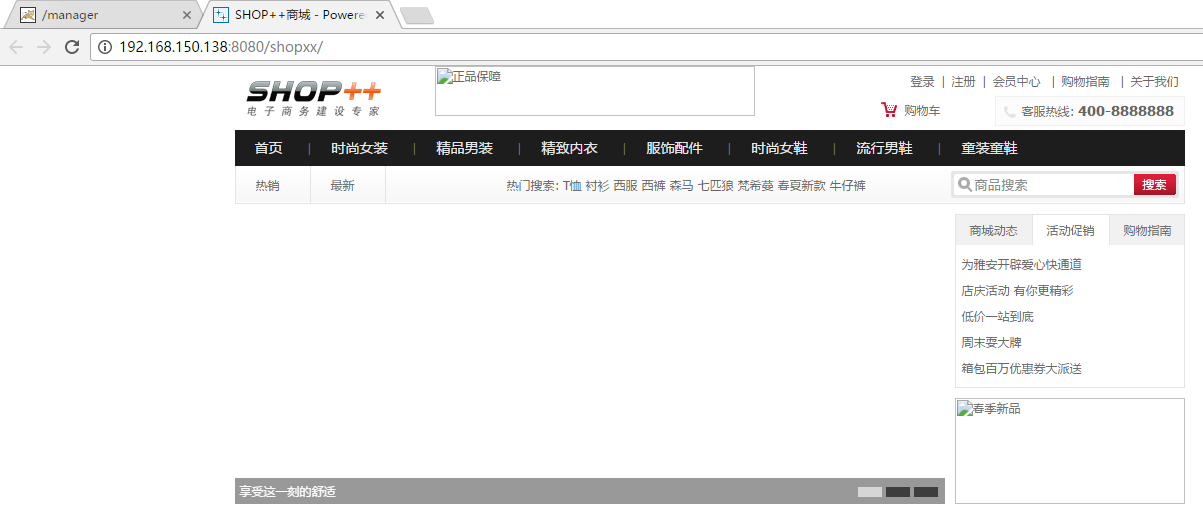1203x509 pixels.
Task: Open article 低价一站到底
Action: [997, 317]
